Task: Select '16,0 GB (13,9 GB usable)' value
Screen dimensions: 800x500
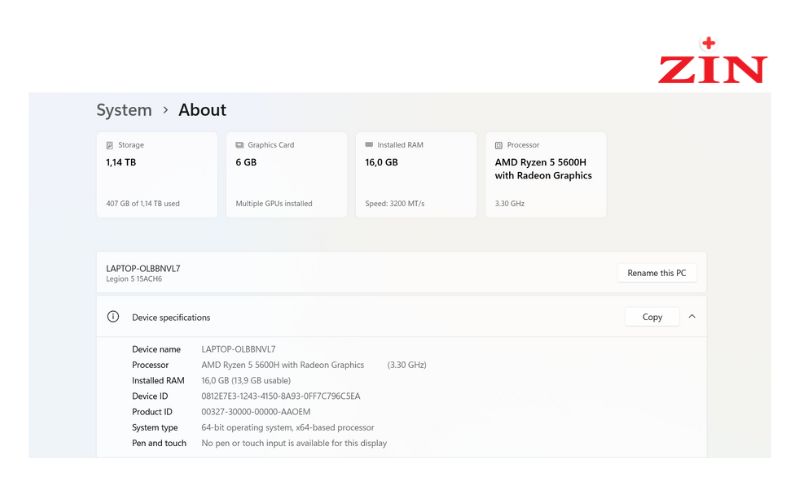Action: [x=246, y=381]
